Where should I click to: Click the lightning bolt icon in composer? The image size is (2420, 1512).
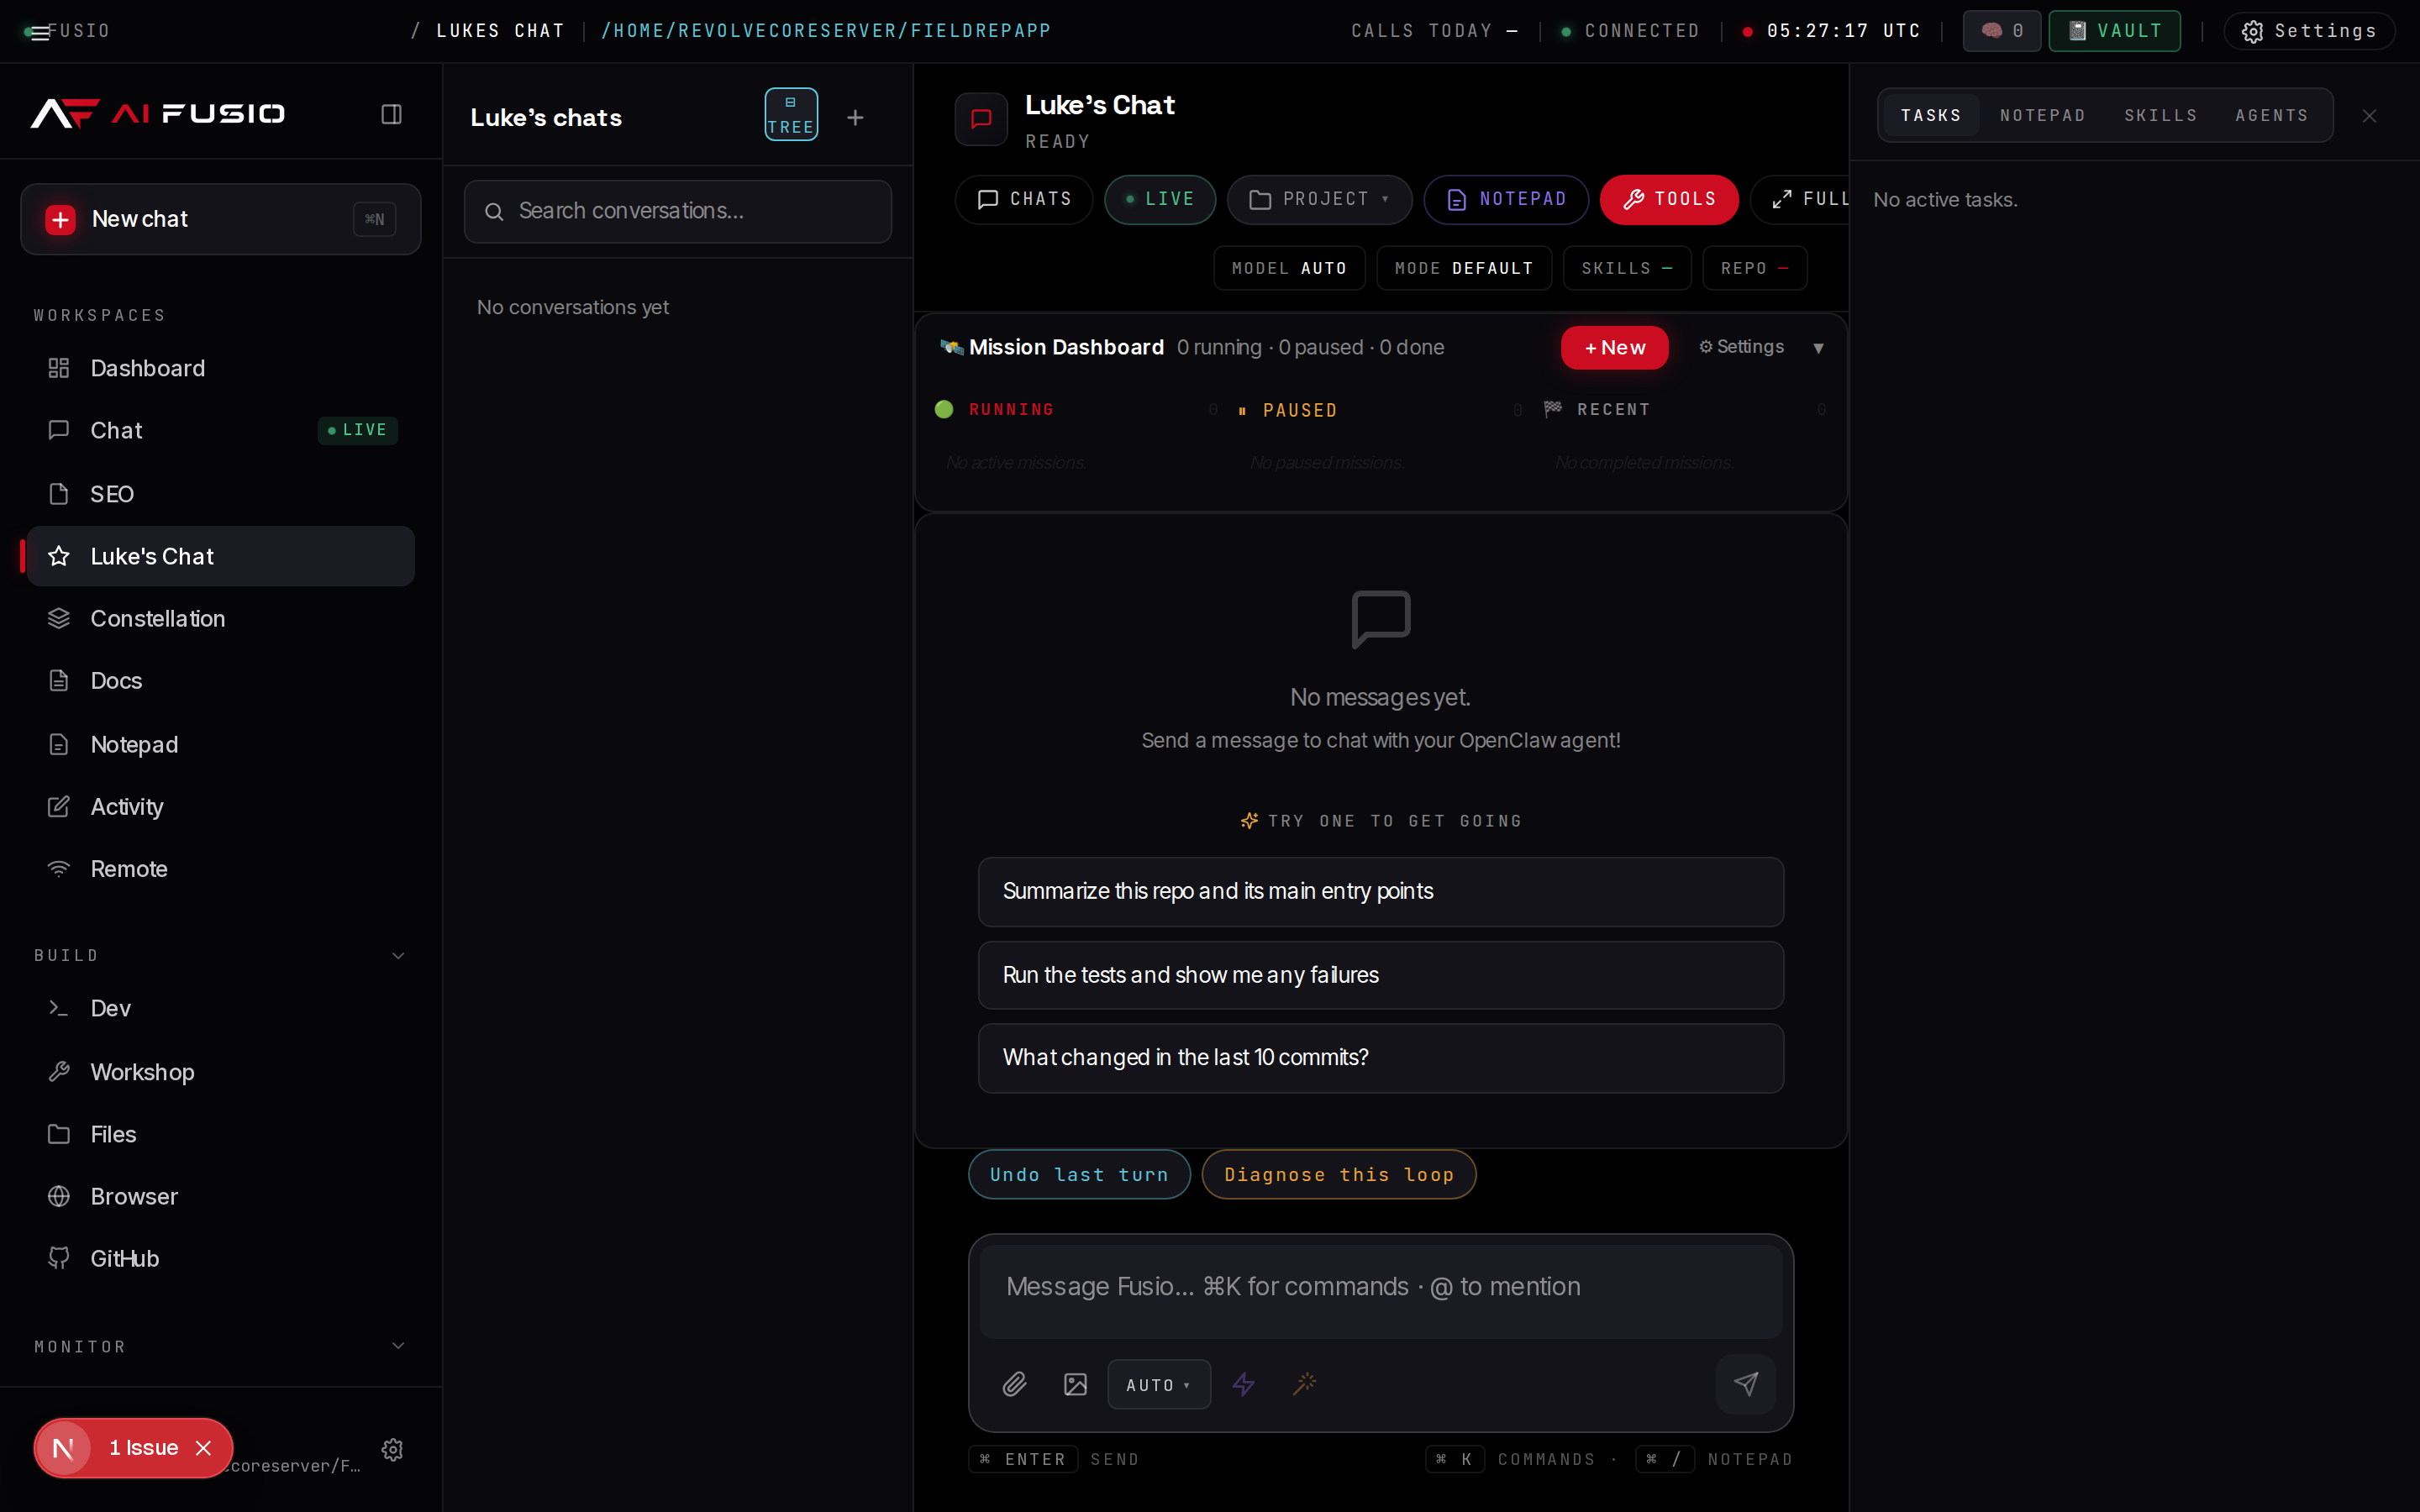coord(1243,1384)
